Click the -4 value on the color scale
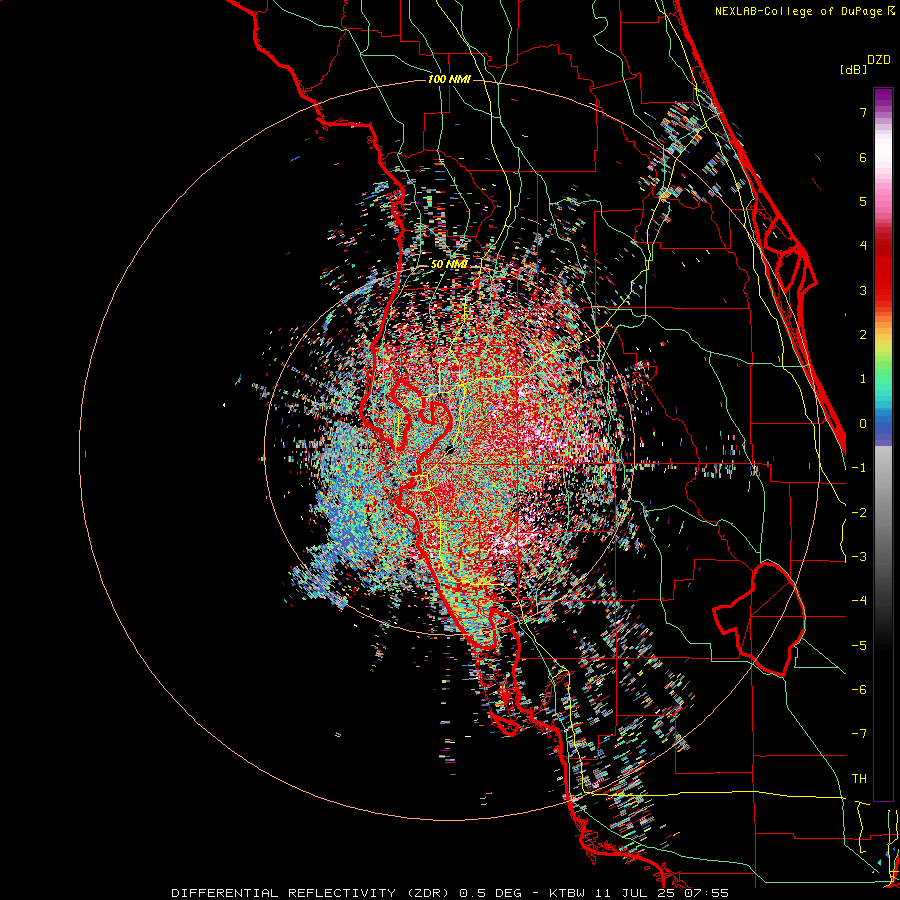Viewport: 900px width, 900px height. click(859, 601)
